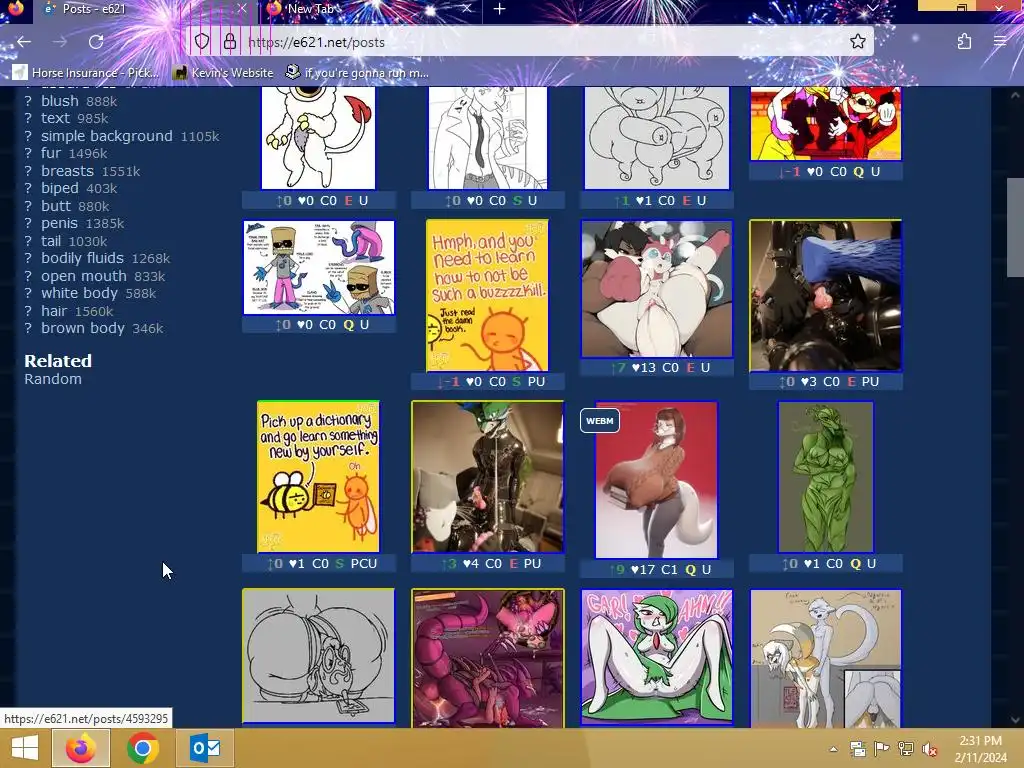
Task: Open question mark beside tail
Action: click(28, 241)
